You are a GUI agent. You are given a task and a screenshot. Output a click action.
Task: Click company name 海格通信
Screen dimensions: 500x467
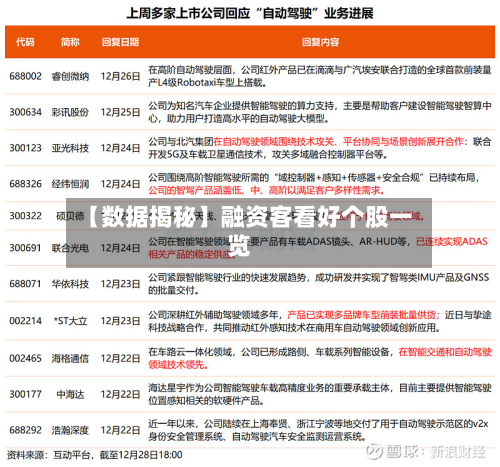(70, 358)
